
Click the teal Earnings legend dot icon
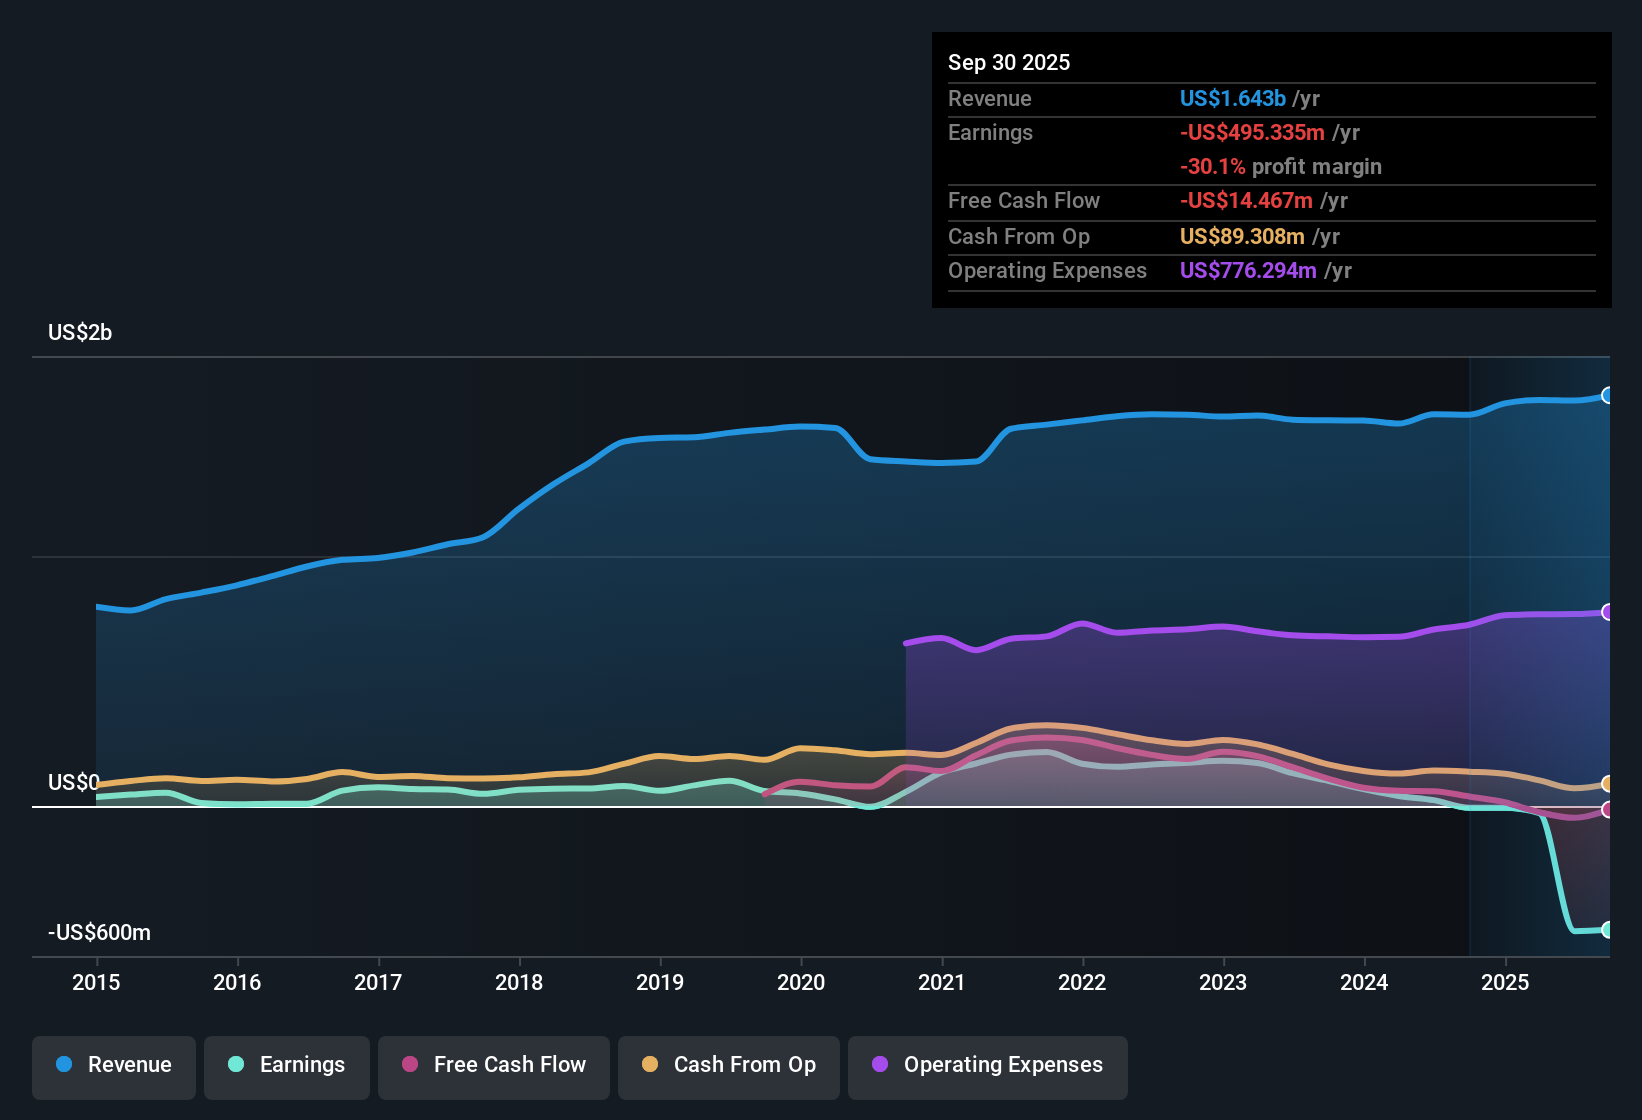(x=236, y=1065)
